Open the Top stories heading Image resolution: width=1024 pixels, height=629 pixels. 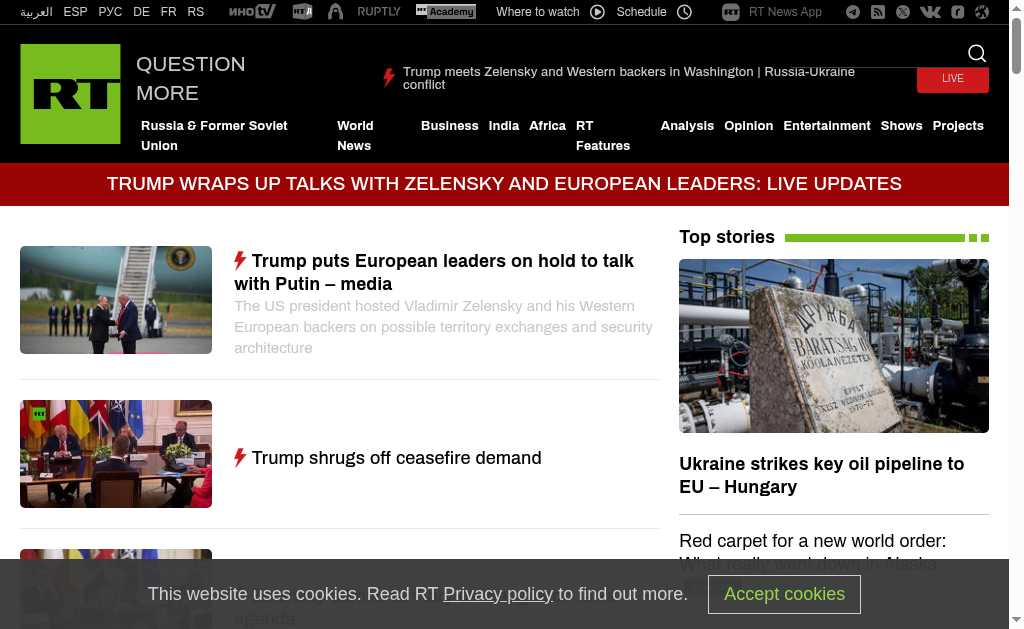pyautogui.click(x=727, y=237)
